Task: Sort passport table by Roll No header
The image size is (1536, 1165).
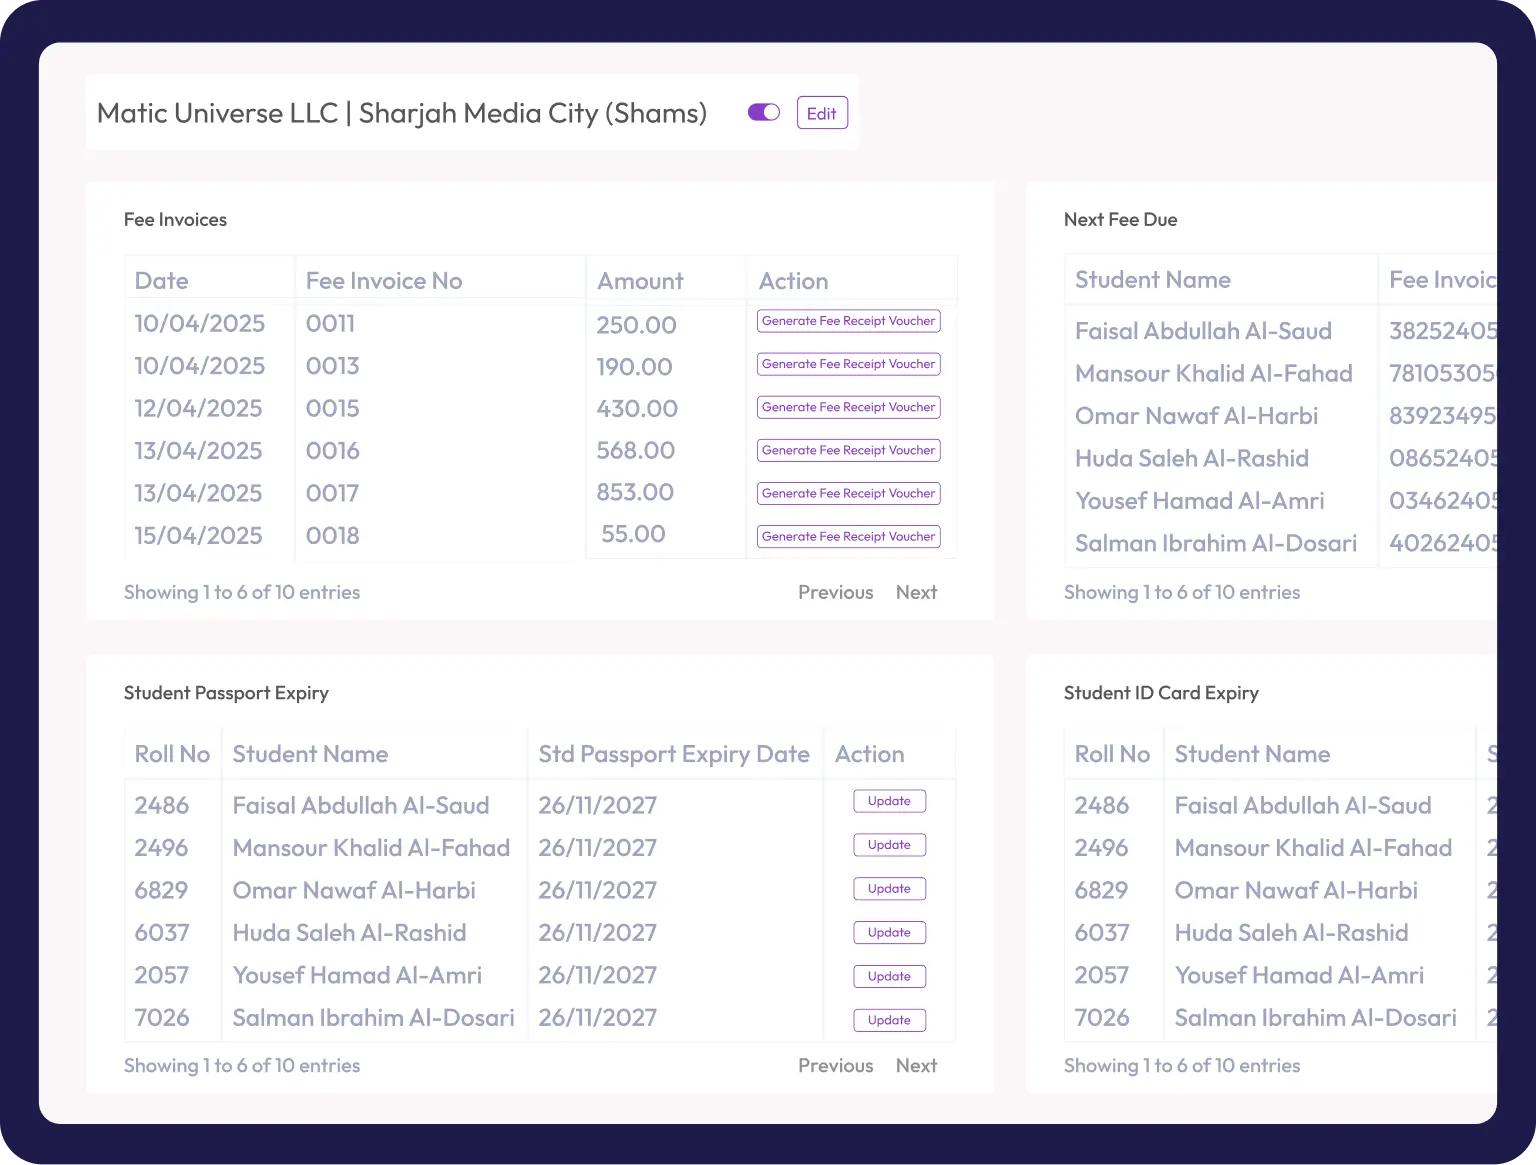Action: pyautogui.click(x=172, y=754)
